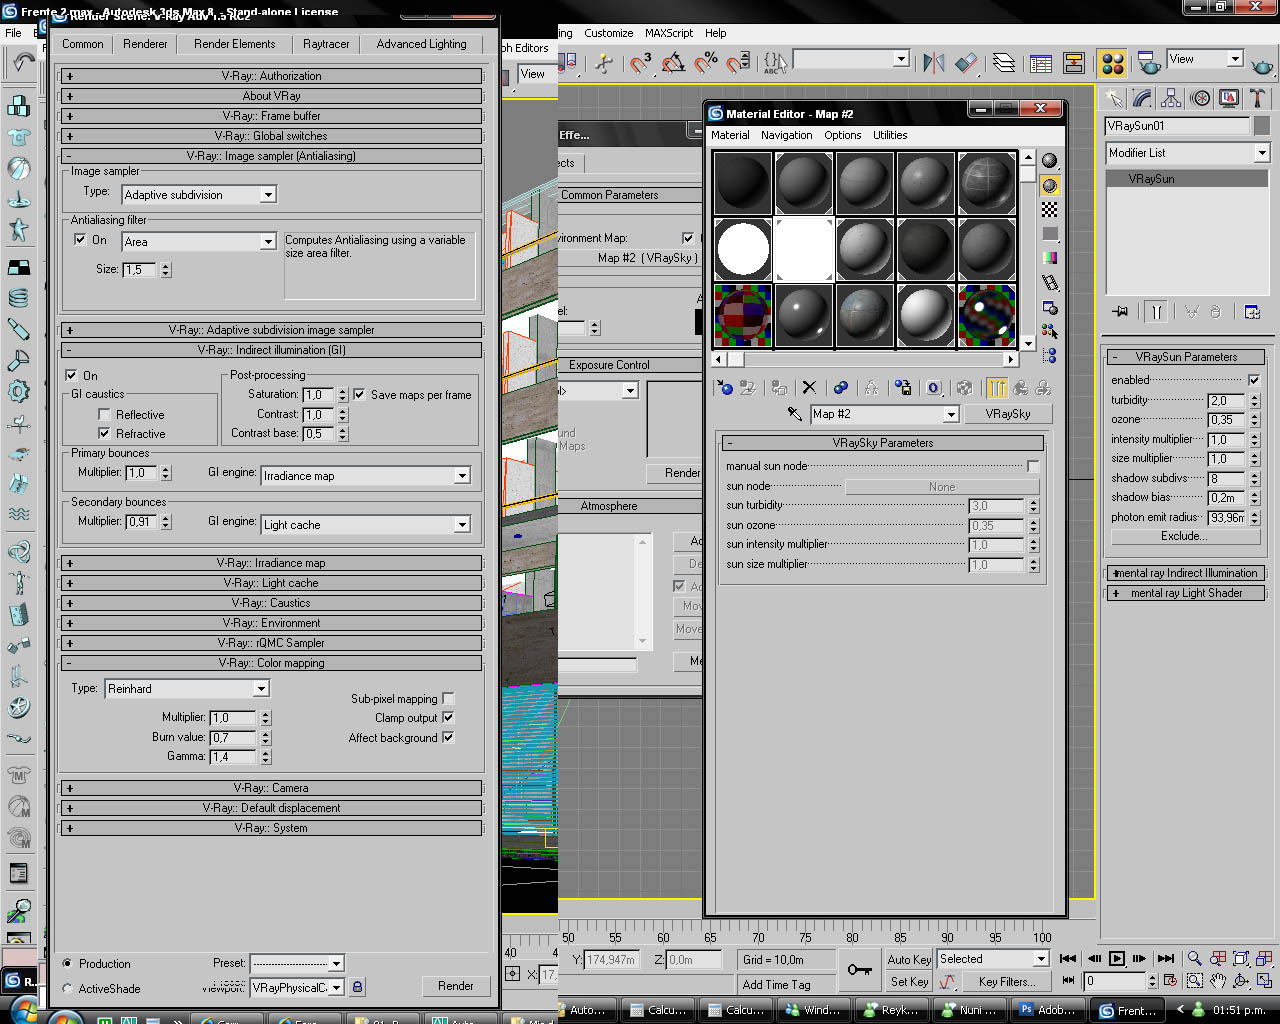Screen dimensions: 1280x1024
Task: Click the Exclude... button
Action: pos(1184,536)
